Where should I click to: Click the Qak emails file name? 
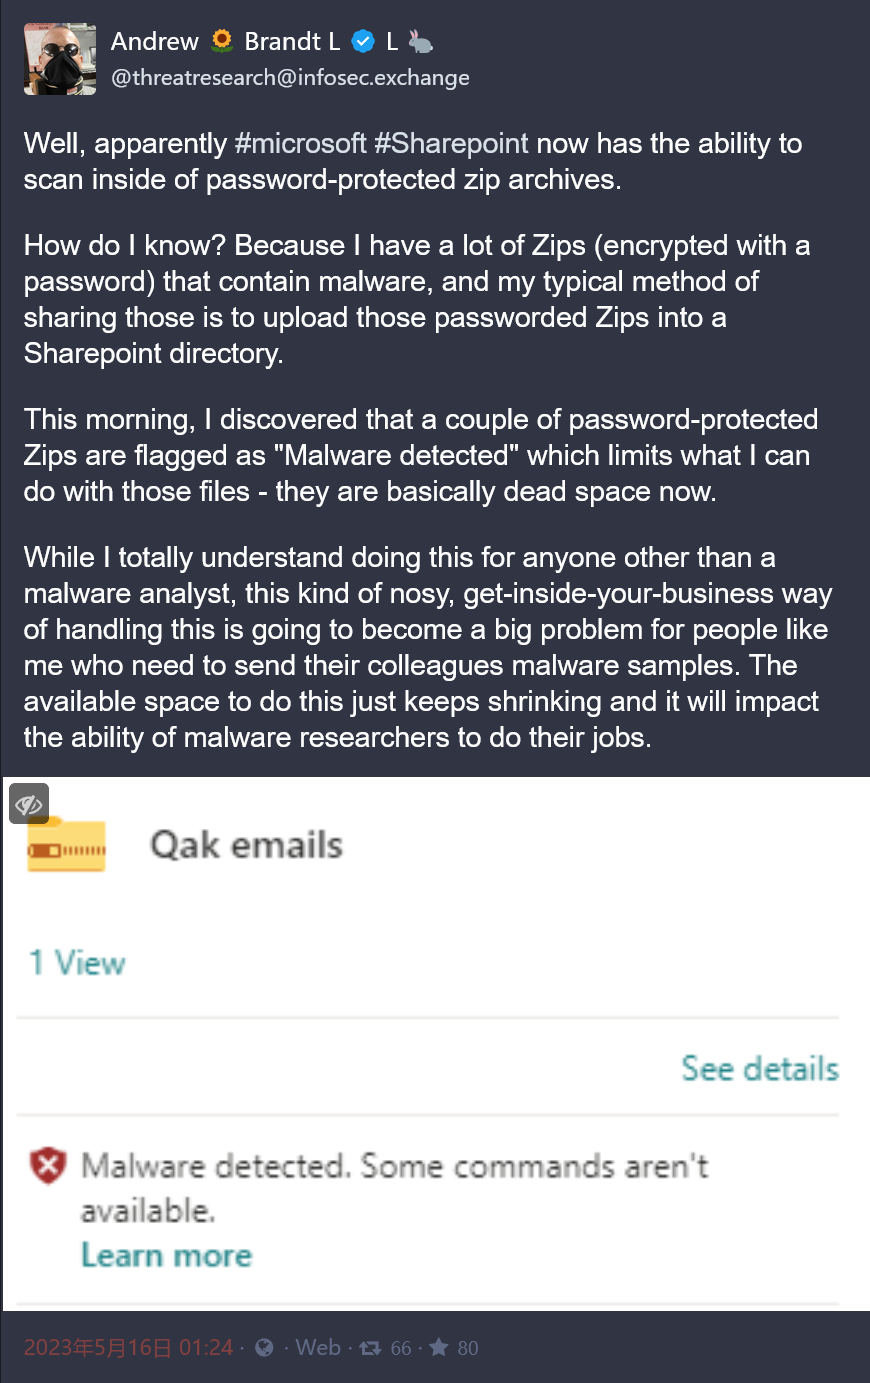pyautogui.click(x=246, y=846)
